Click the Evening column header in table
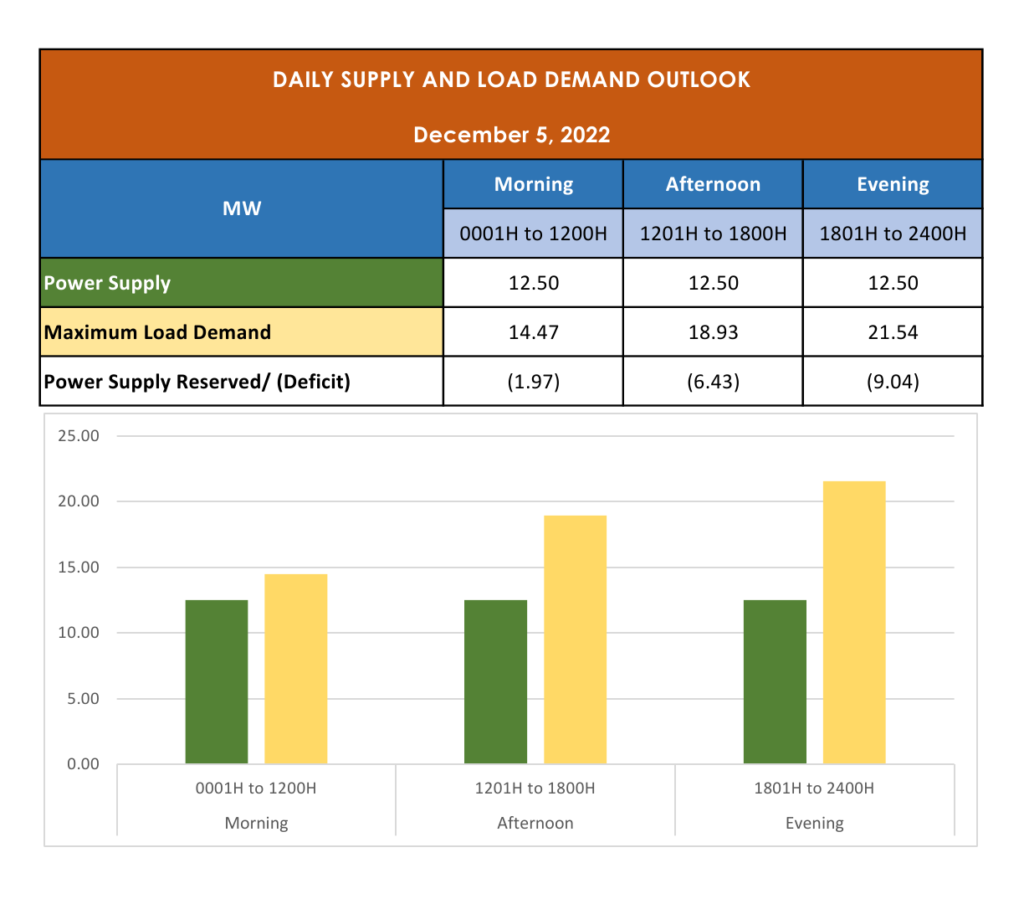Viewport: 1024px width, 904px height. click(x=892, y=184)
